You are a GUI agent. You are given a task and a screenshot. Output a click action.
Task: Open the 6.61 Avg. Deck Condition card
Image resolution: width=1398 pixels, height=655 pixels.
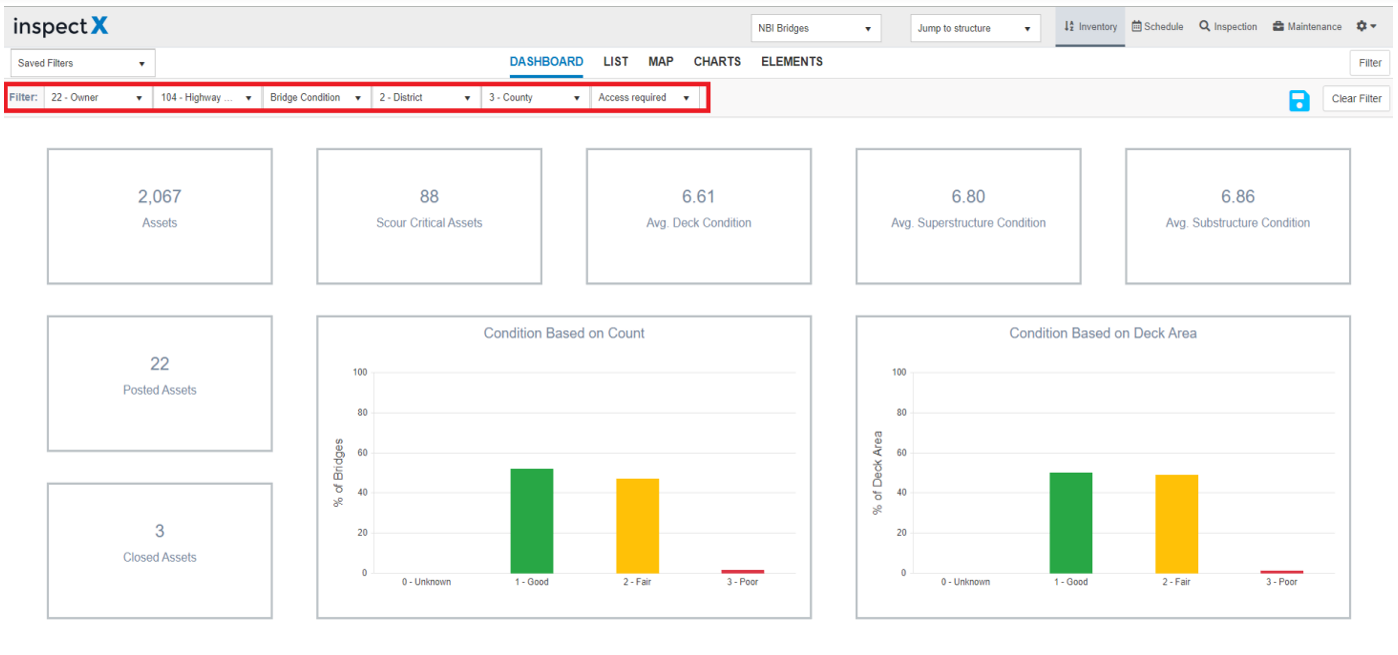pyautogui.click(x=699, y=217)
